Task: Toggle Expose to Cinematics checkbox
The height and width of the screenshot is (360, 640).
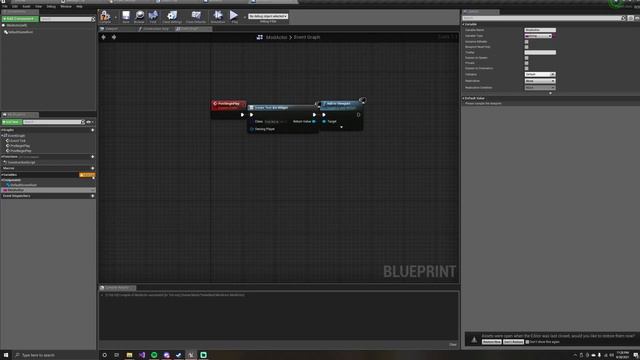Action: point(527,69)
